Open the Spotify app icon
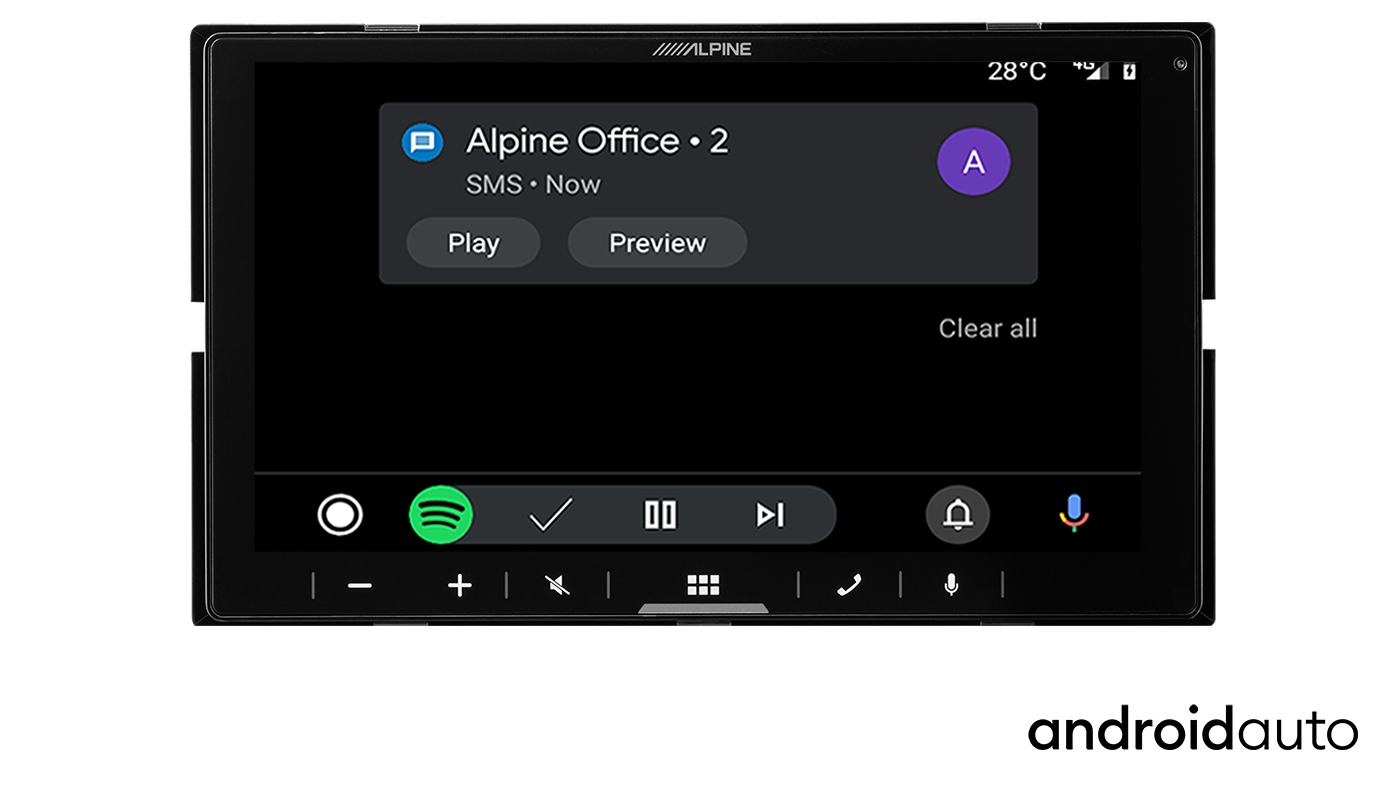The height and width of the screenshot is (810, 1400). point(441,515)
